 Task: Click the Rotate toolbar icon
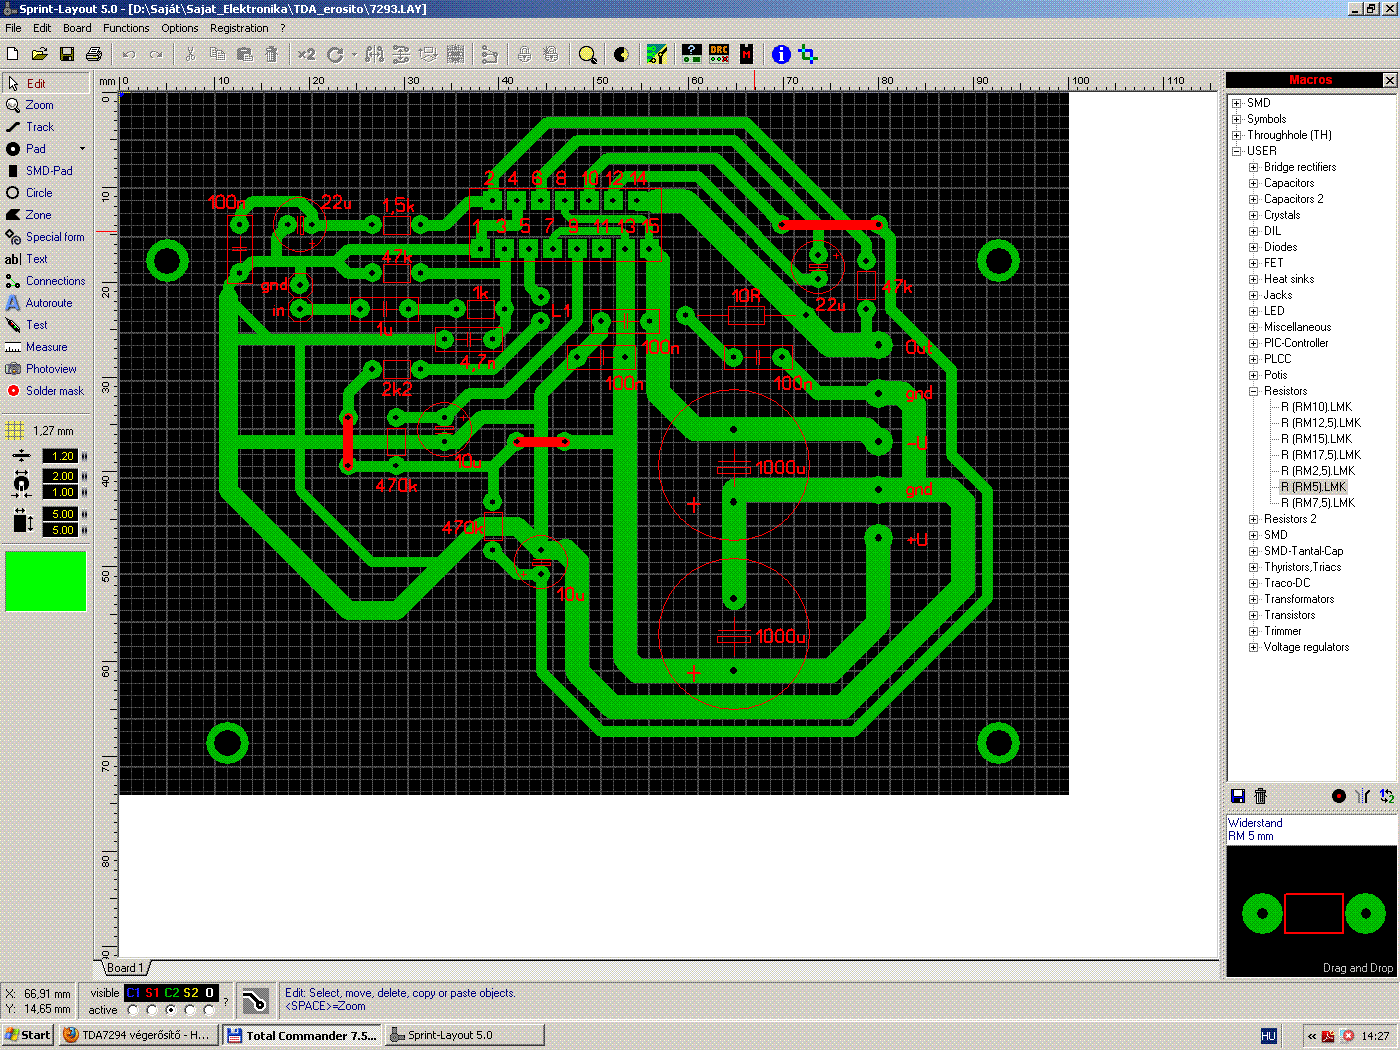point(335,54)
